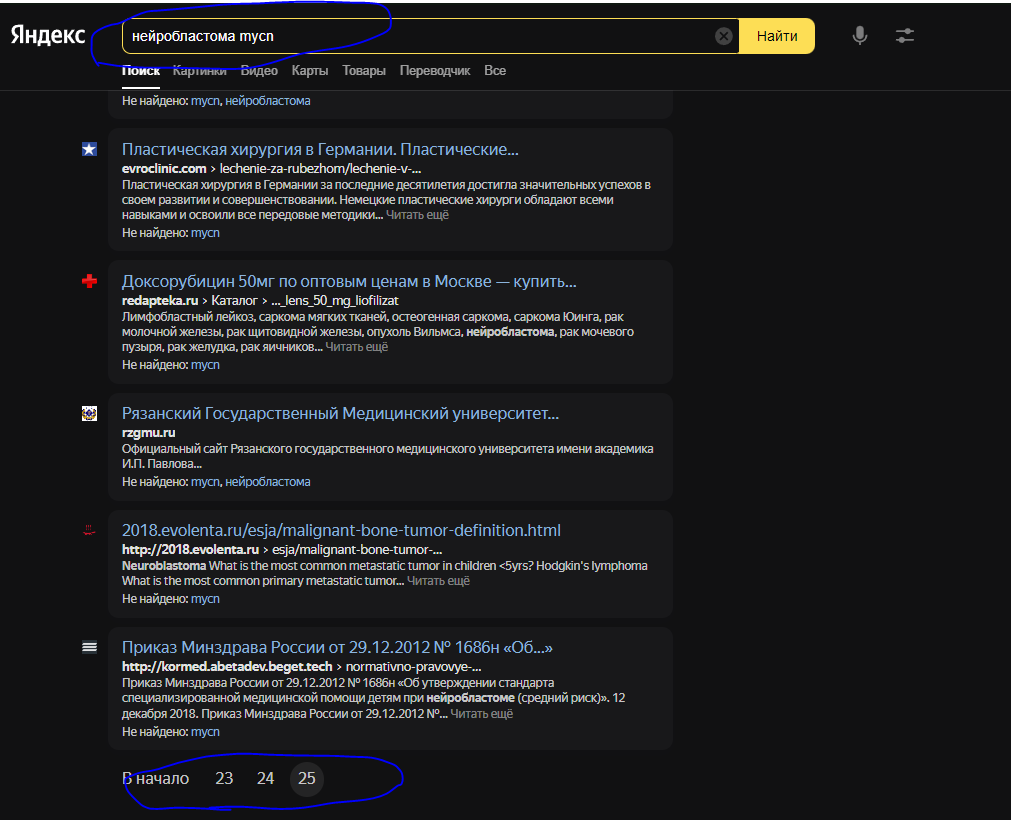Screen dimensions: 1011x820
Task: Open Каталог breadcrumb of redapteka result
Action: (x=235, y=300)
